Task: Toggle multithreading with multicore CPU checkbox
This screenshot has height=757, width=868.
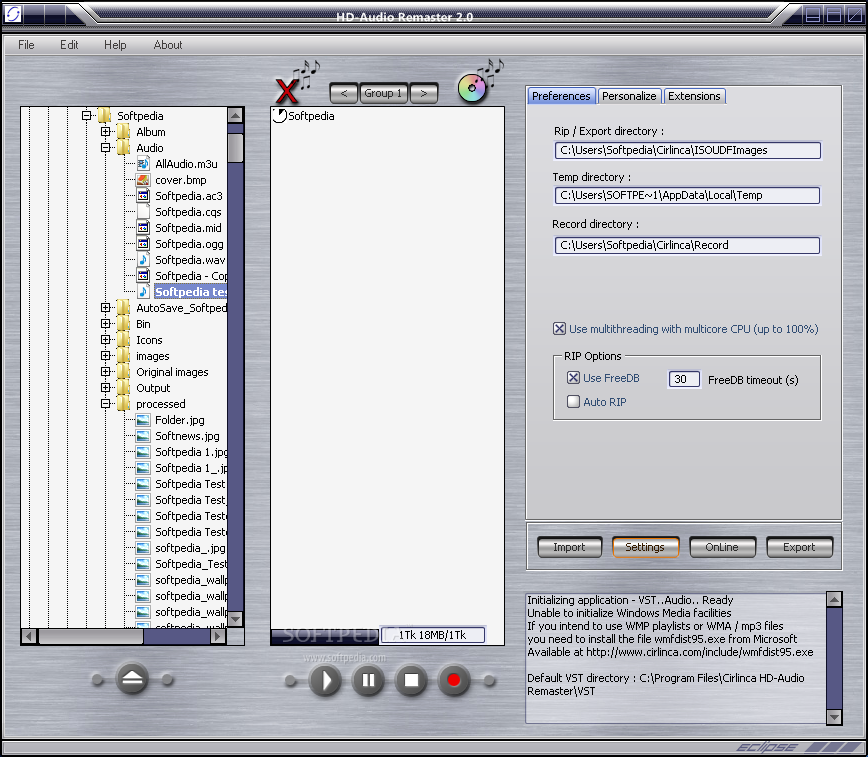Action: click(559, 329)
